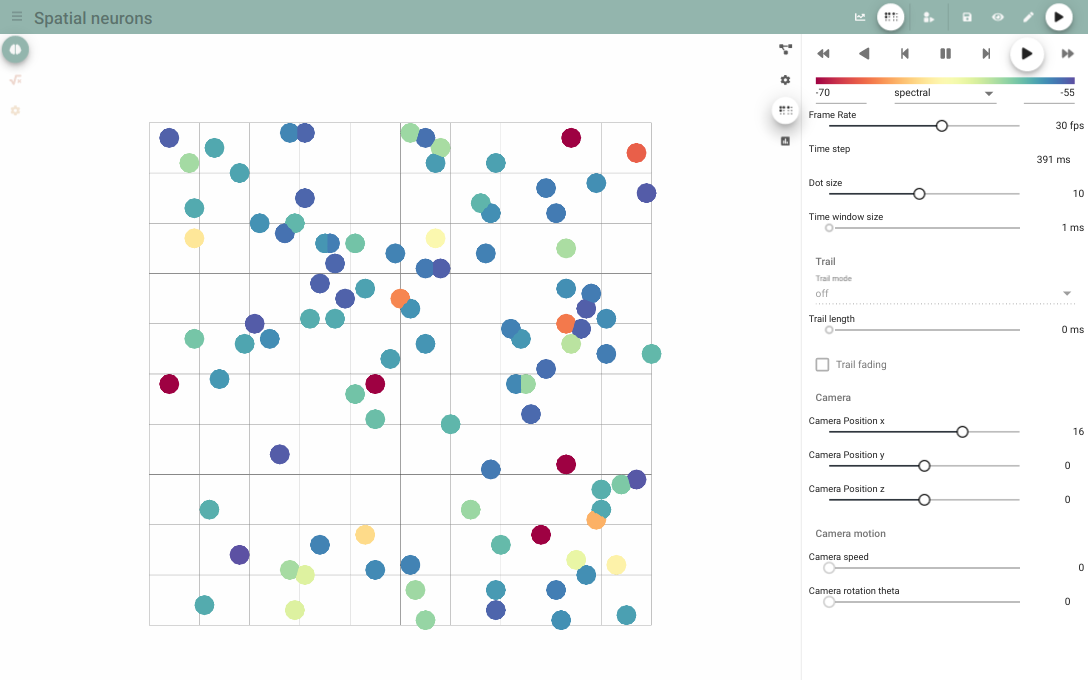
Task: Select the square-root model icon in left sidebar
Action: pyautogui.click(x=15, y=80)
